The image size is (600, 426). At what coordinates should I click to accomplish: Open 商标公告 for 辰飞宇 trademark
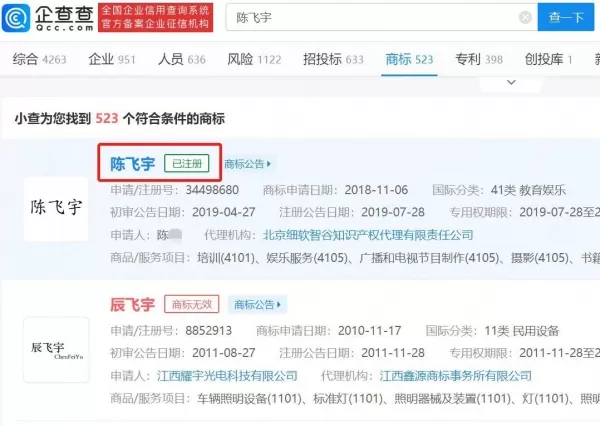click(258, 305)
